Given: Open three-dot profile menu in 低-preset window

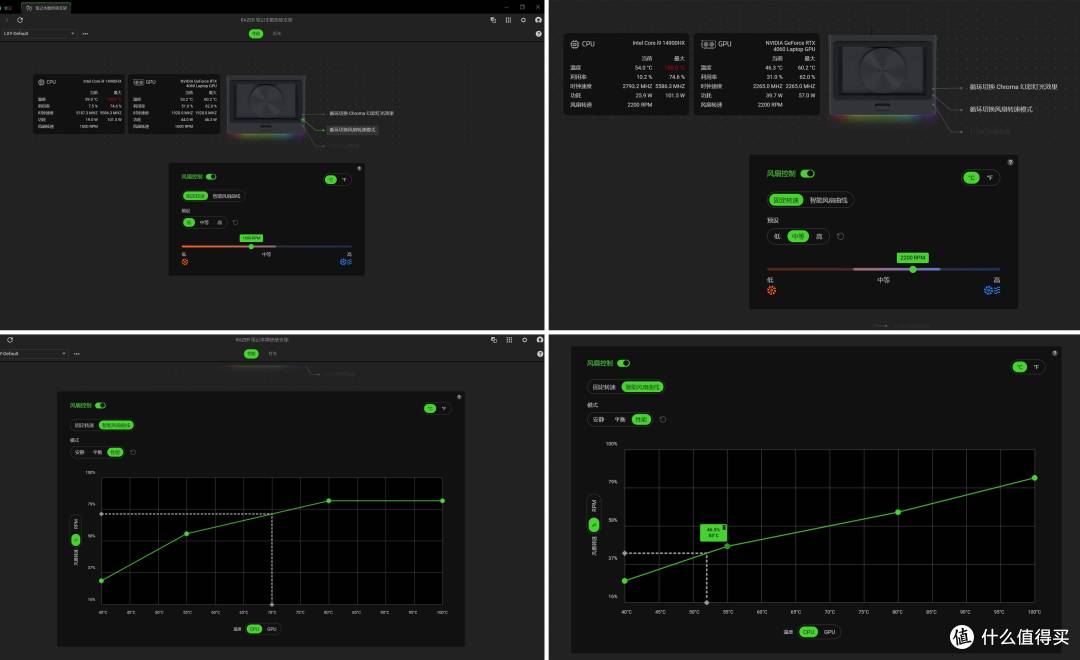Looking at the screenshot, I should tap(85, 34).
